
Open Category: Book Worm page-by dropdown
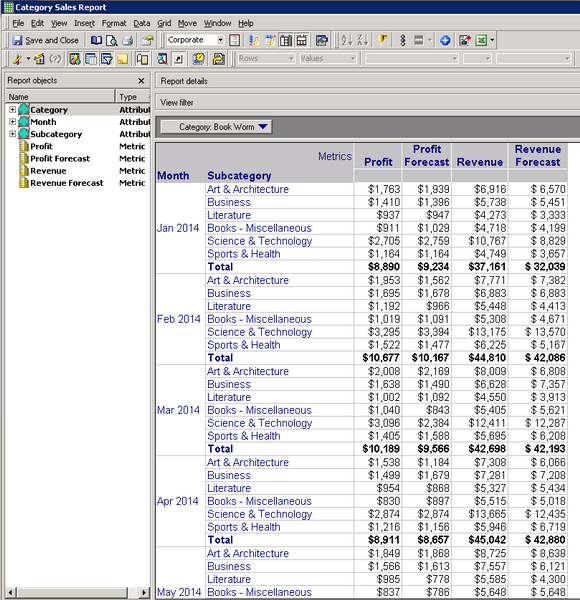click(x=216, y=127)
